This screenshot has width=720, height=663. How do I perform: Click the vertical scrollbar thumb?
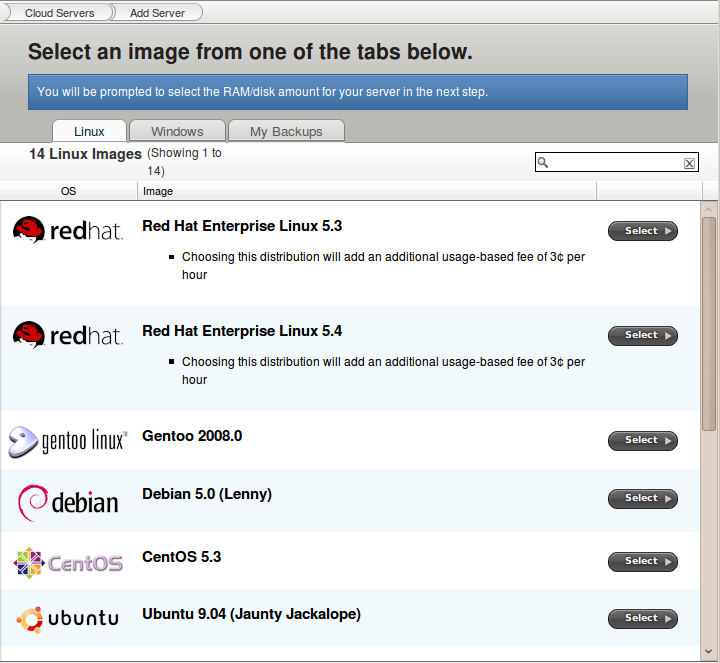pos(709,324)
